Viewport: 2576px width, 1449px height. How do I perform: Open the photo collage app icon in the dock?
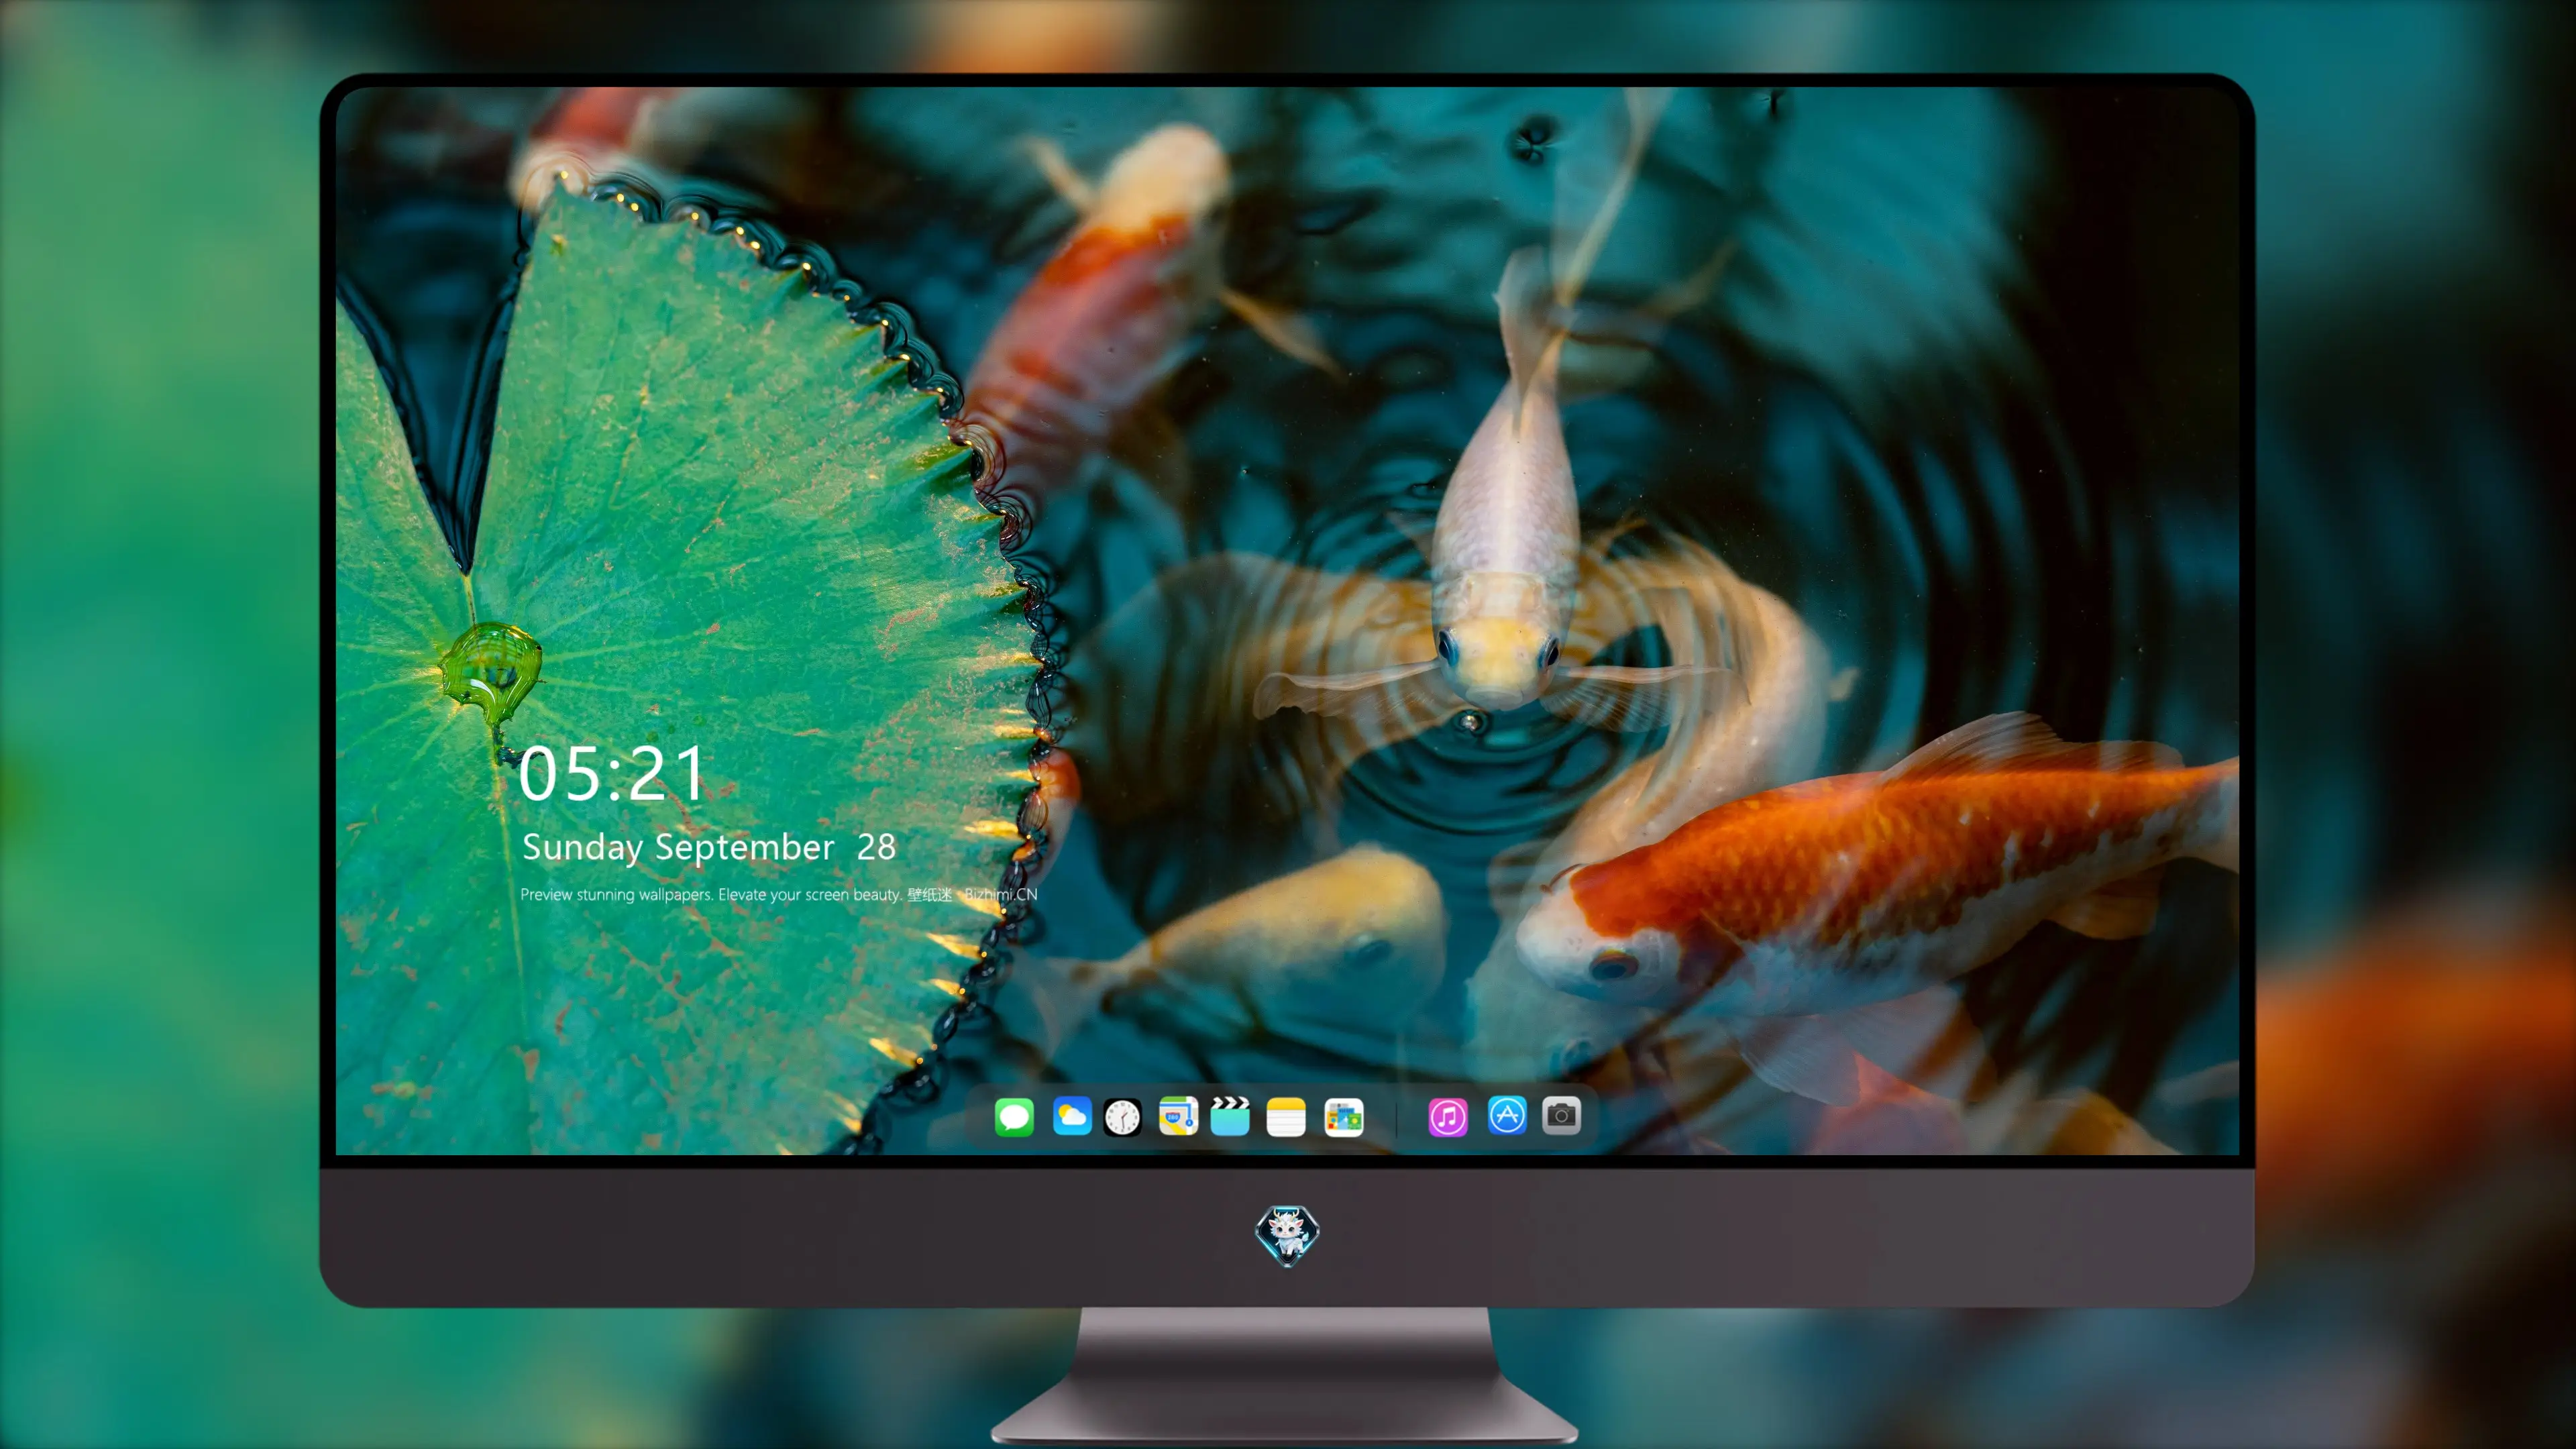click(x=1344, y=1117)
